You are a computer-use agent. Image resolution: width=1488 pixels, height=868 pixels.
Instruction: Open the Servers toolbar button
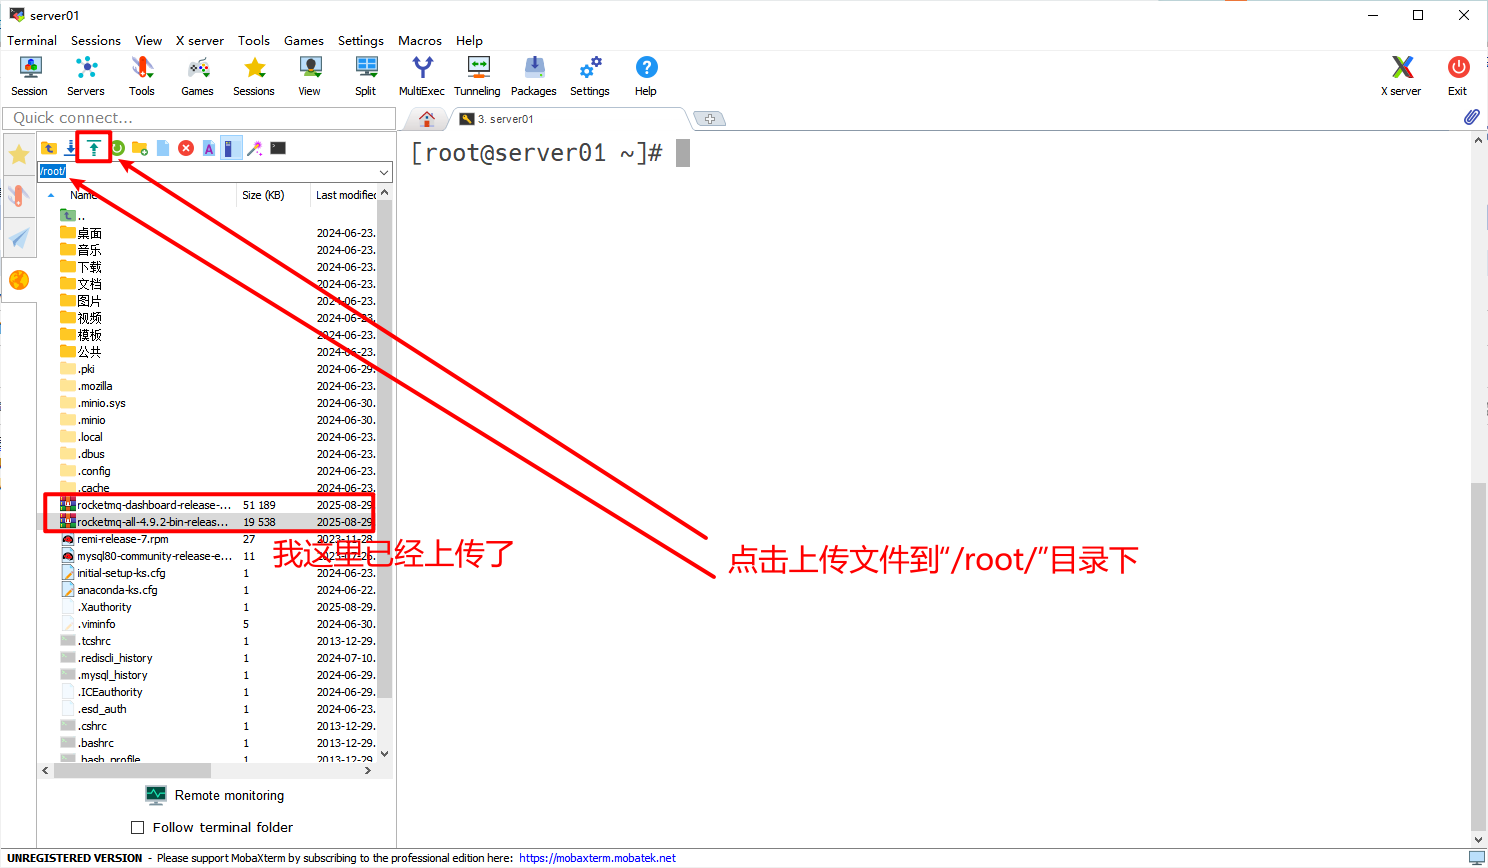[x=86, y=76]
